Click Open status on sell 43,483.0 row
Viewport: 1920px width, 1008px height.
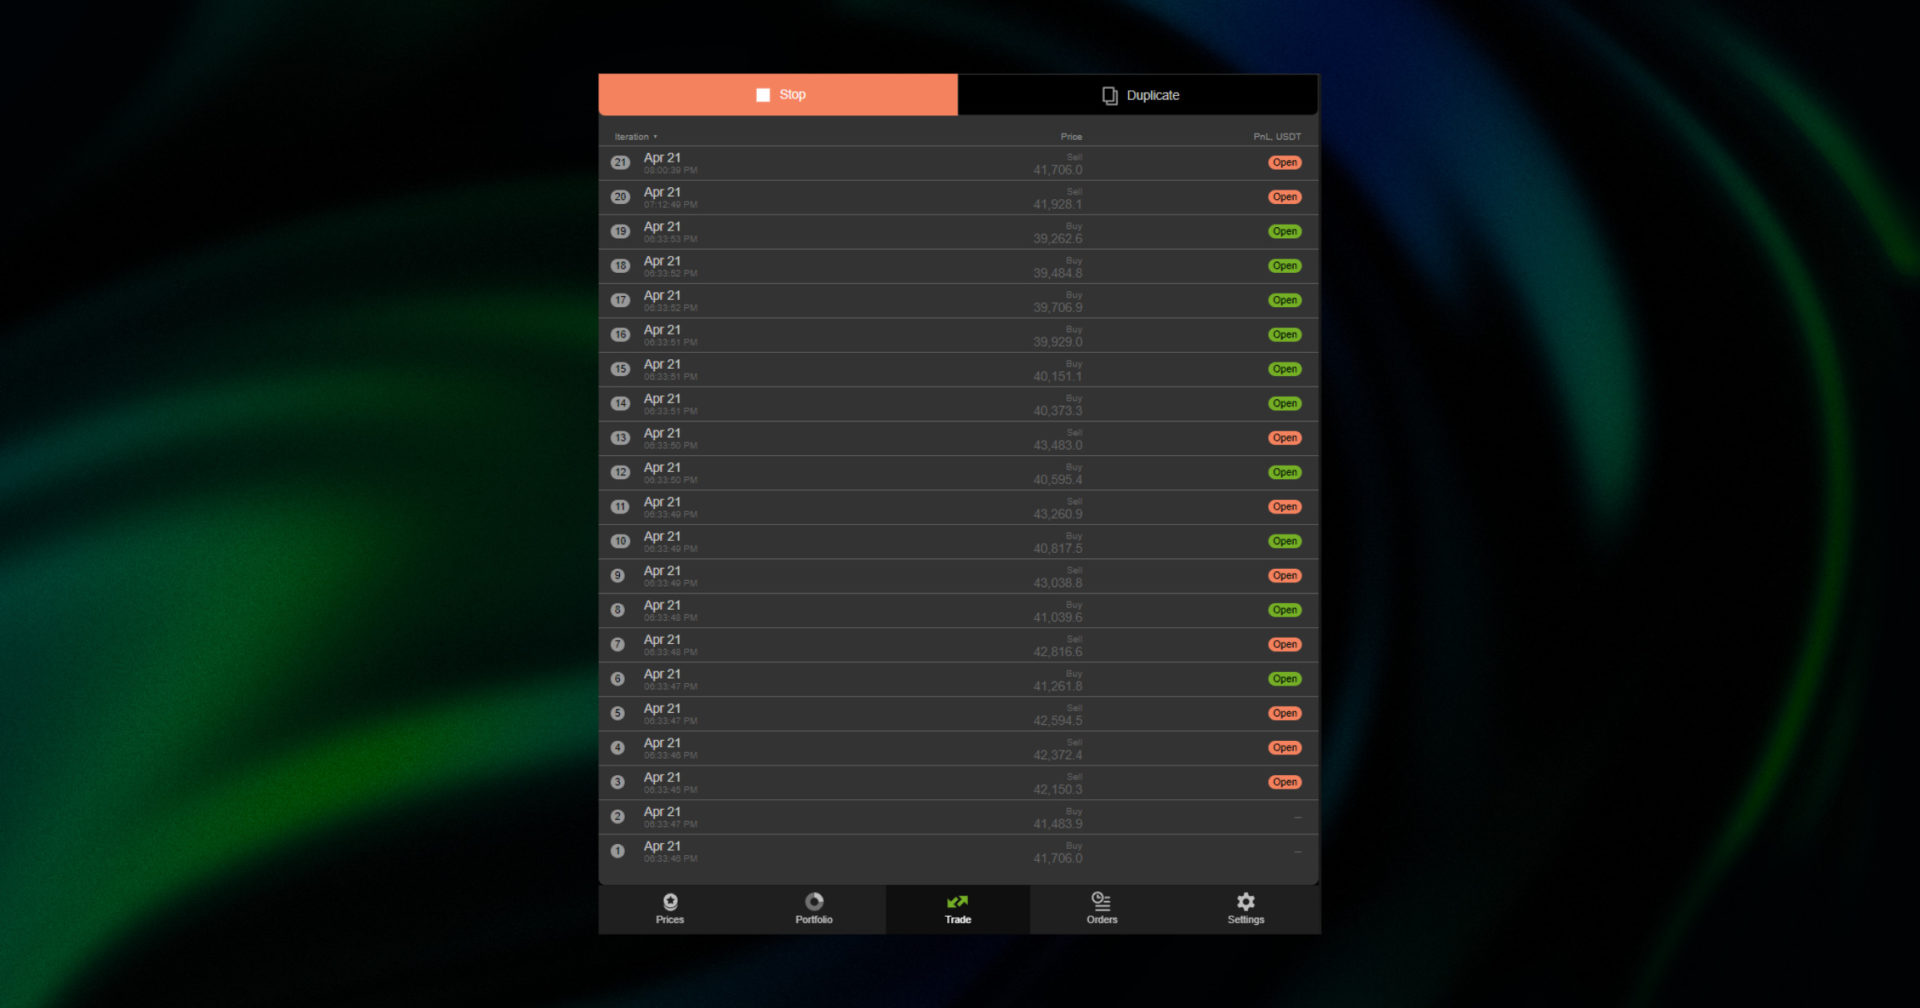coord(1285,438)
